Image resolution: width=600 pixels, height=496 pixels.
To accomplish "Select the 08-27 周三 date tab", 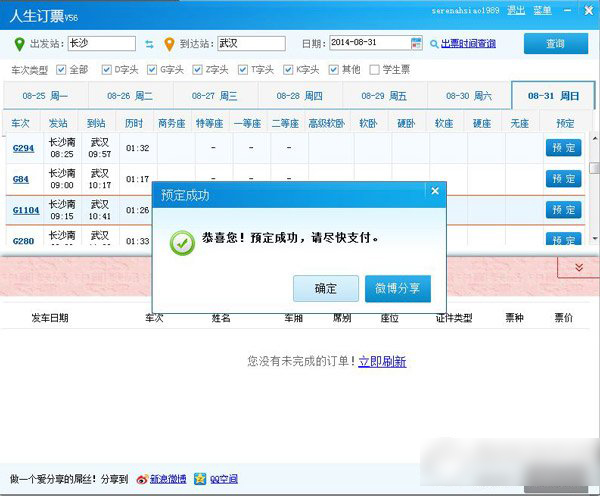I will (215, 96).
